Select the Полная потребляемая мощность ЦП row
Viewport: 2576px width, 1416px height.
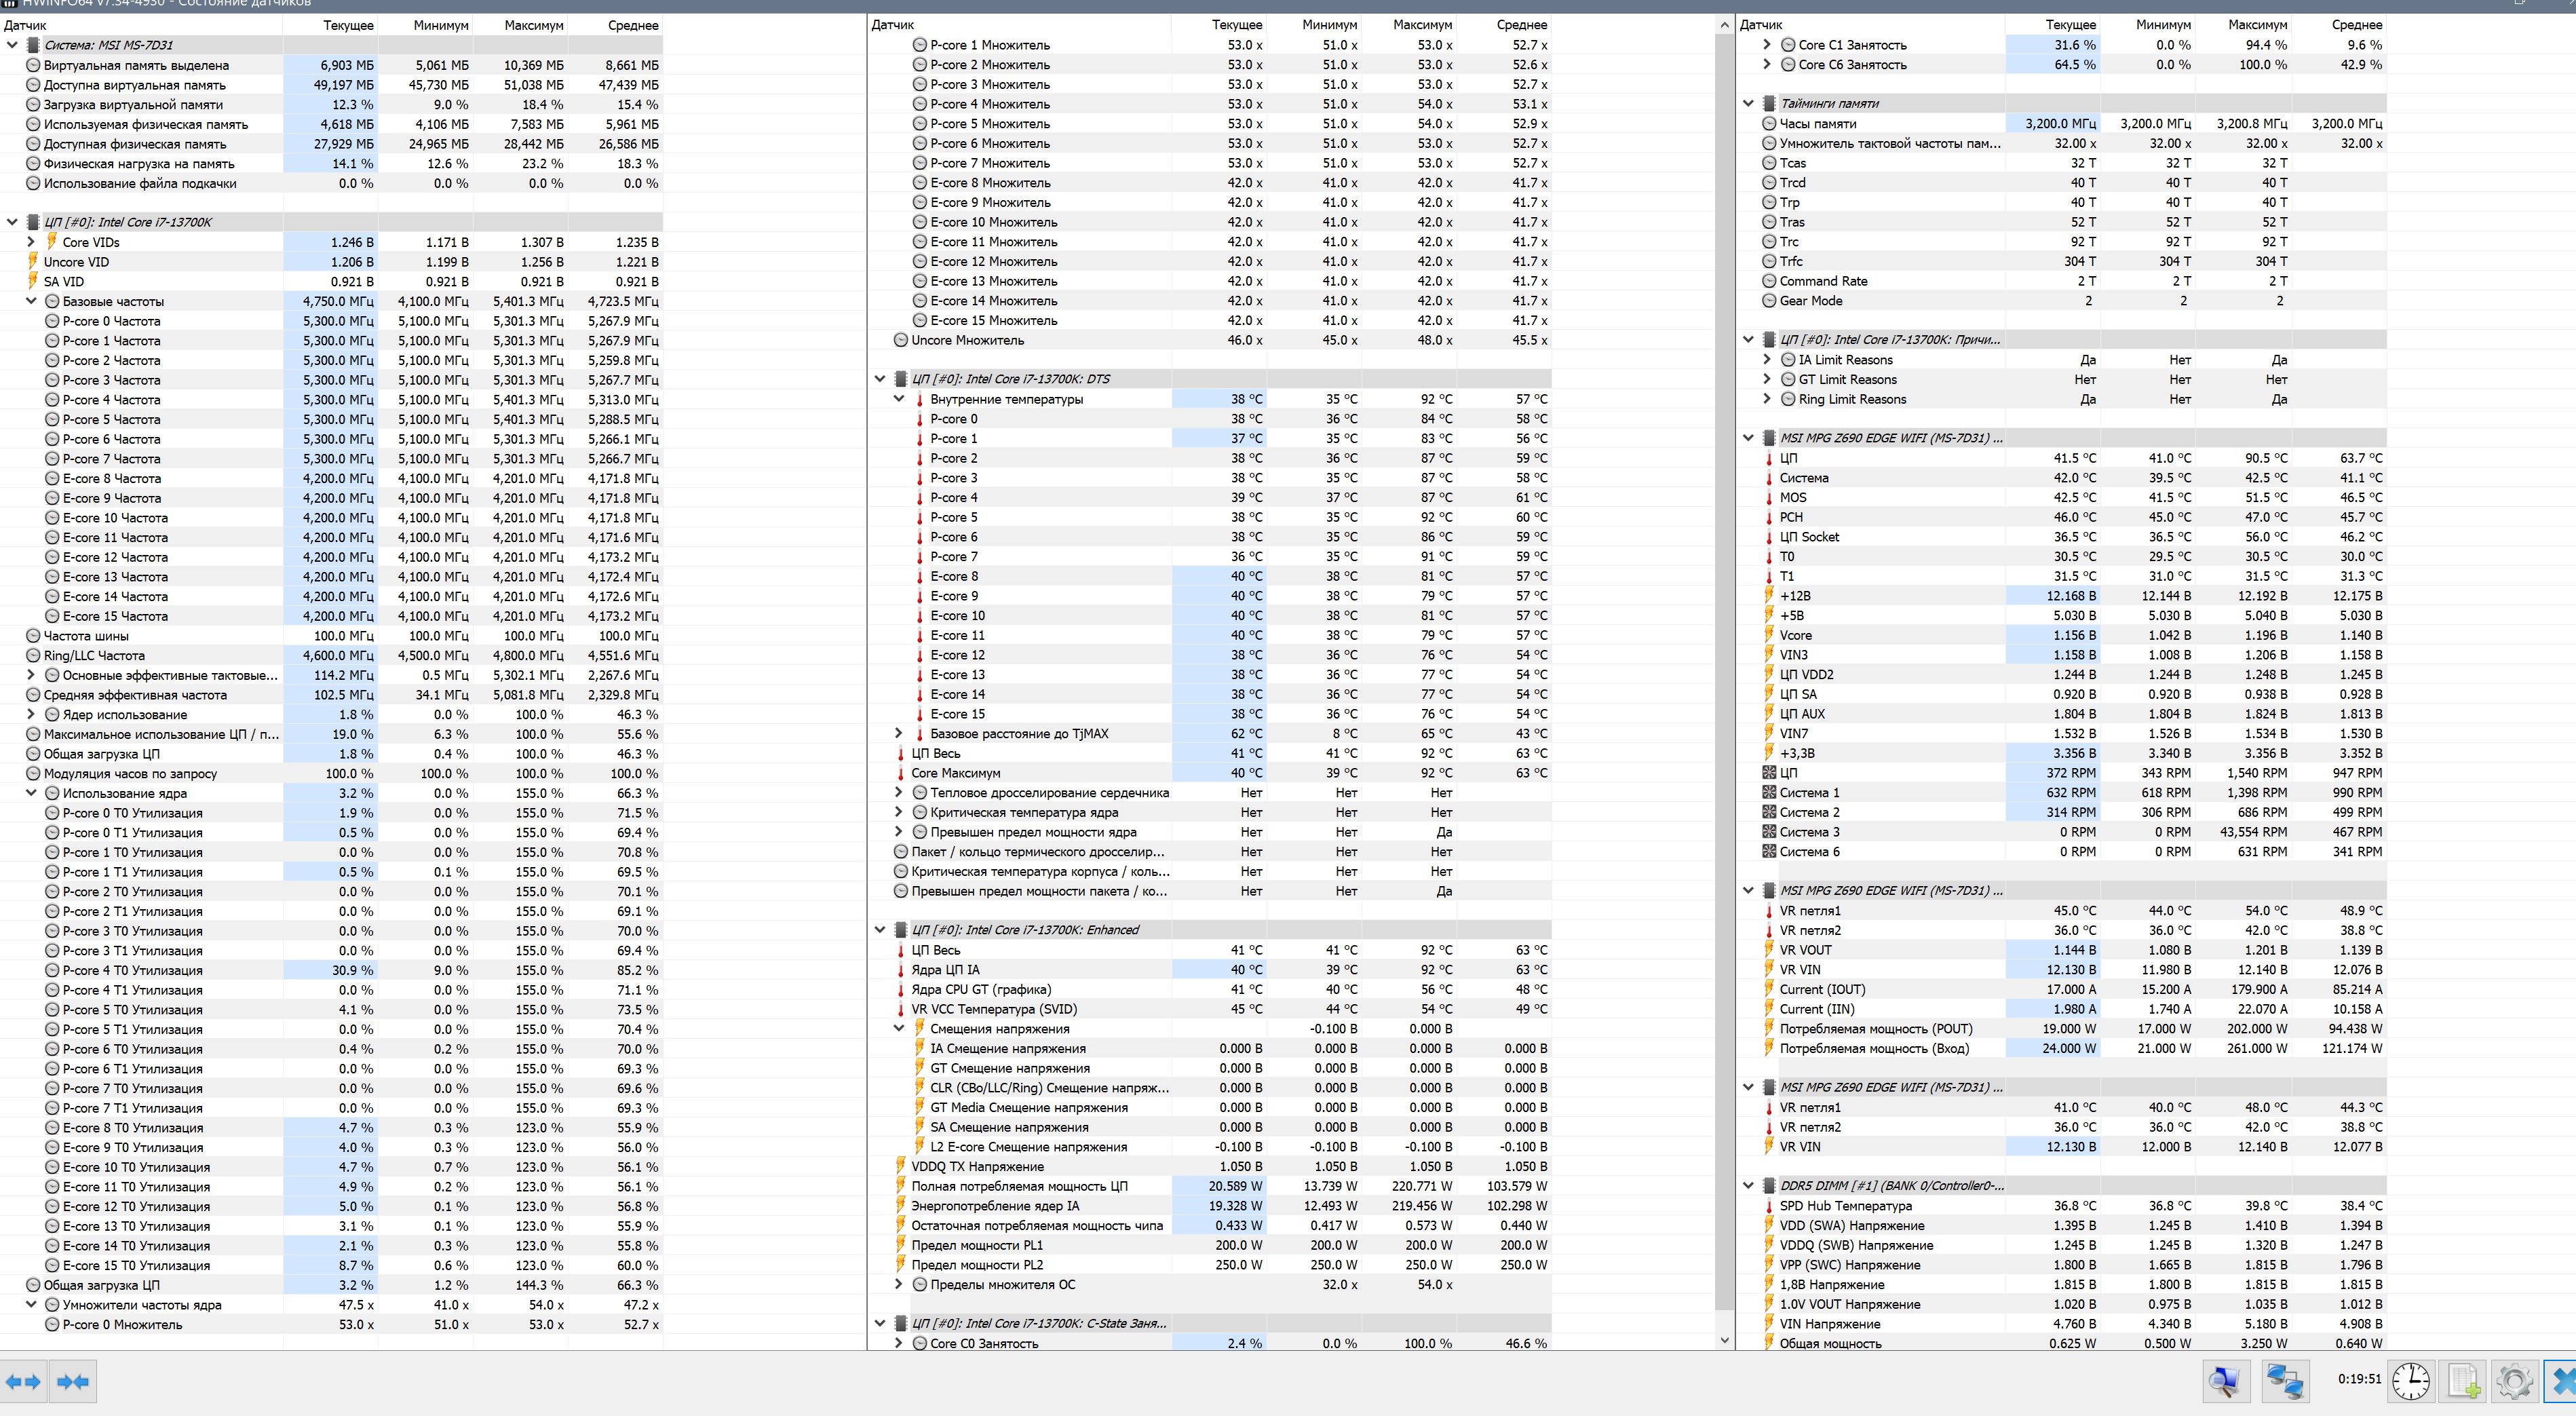click(x=1019, y=1186)
